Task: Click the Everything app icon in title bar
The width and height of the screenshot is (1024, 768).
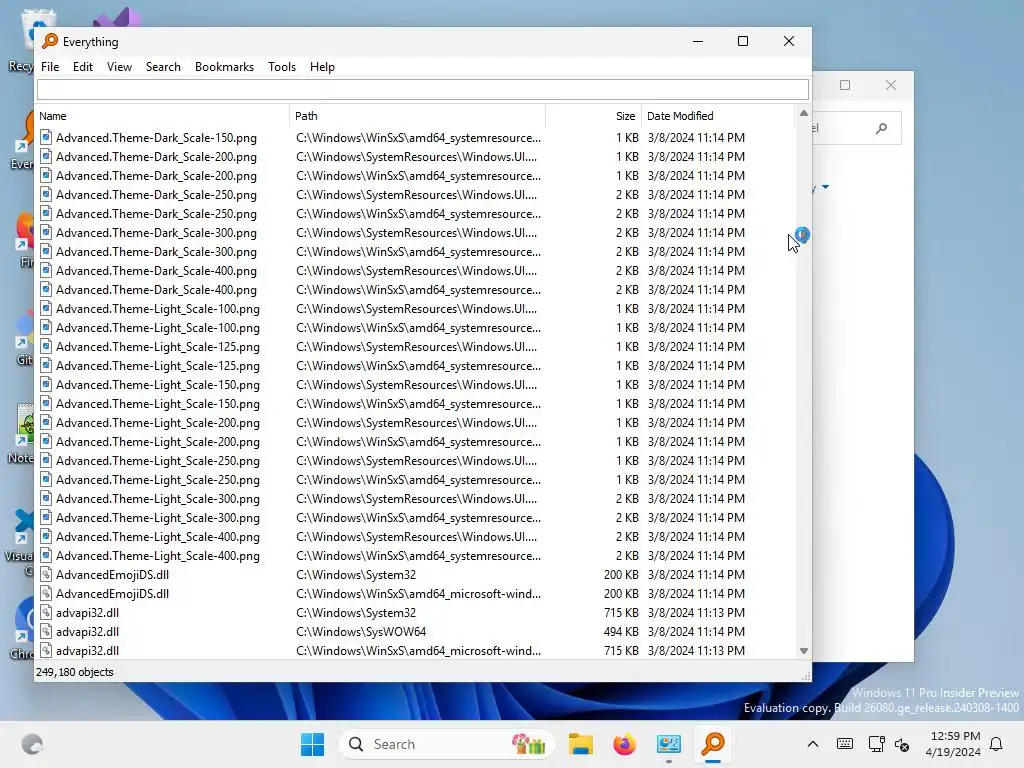Action: click(50, 41)
